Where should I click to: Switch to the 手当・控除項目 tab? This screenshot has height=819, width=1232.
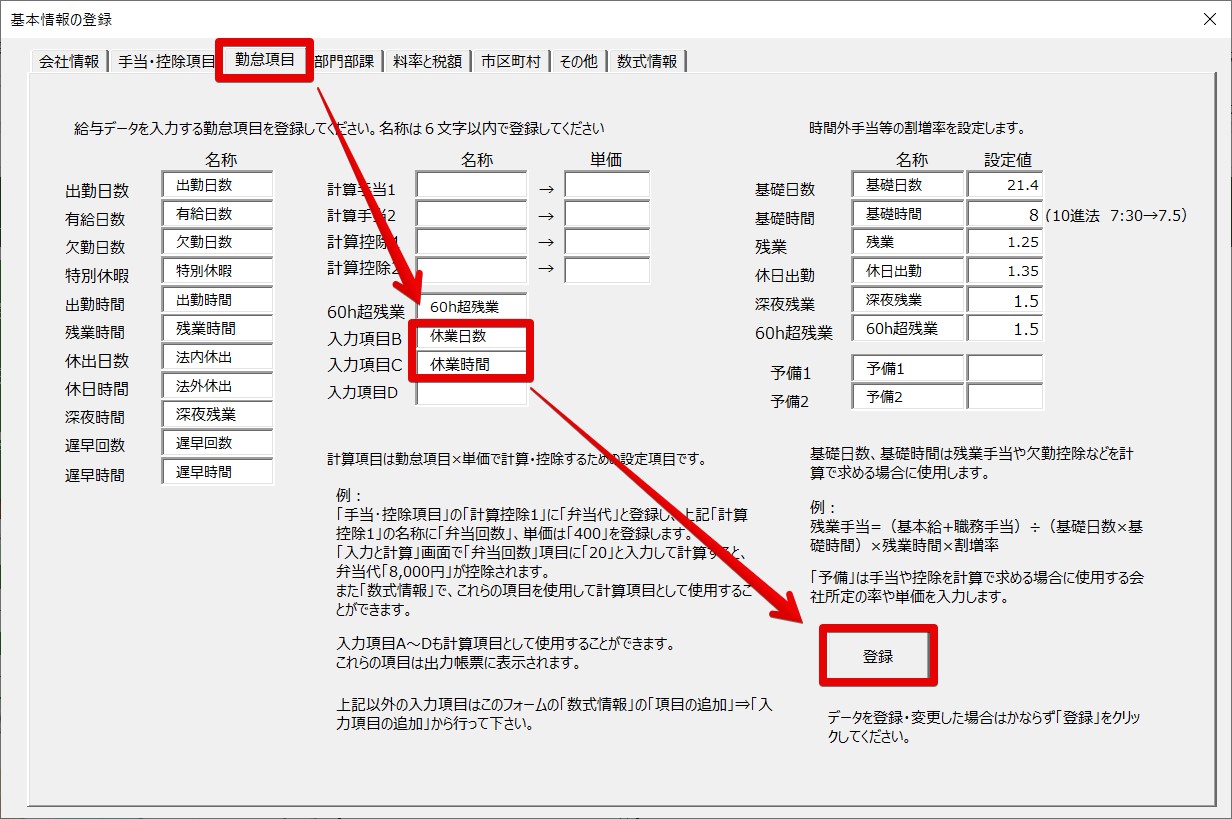coord(166,61)
